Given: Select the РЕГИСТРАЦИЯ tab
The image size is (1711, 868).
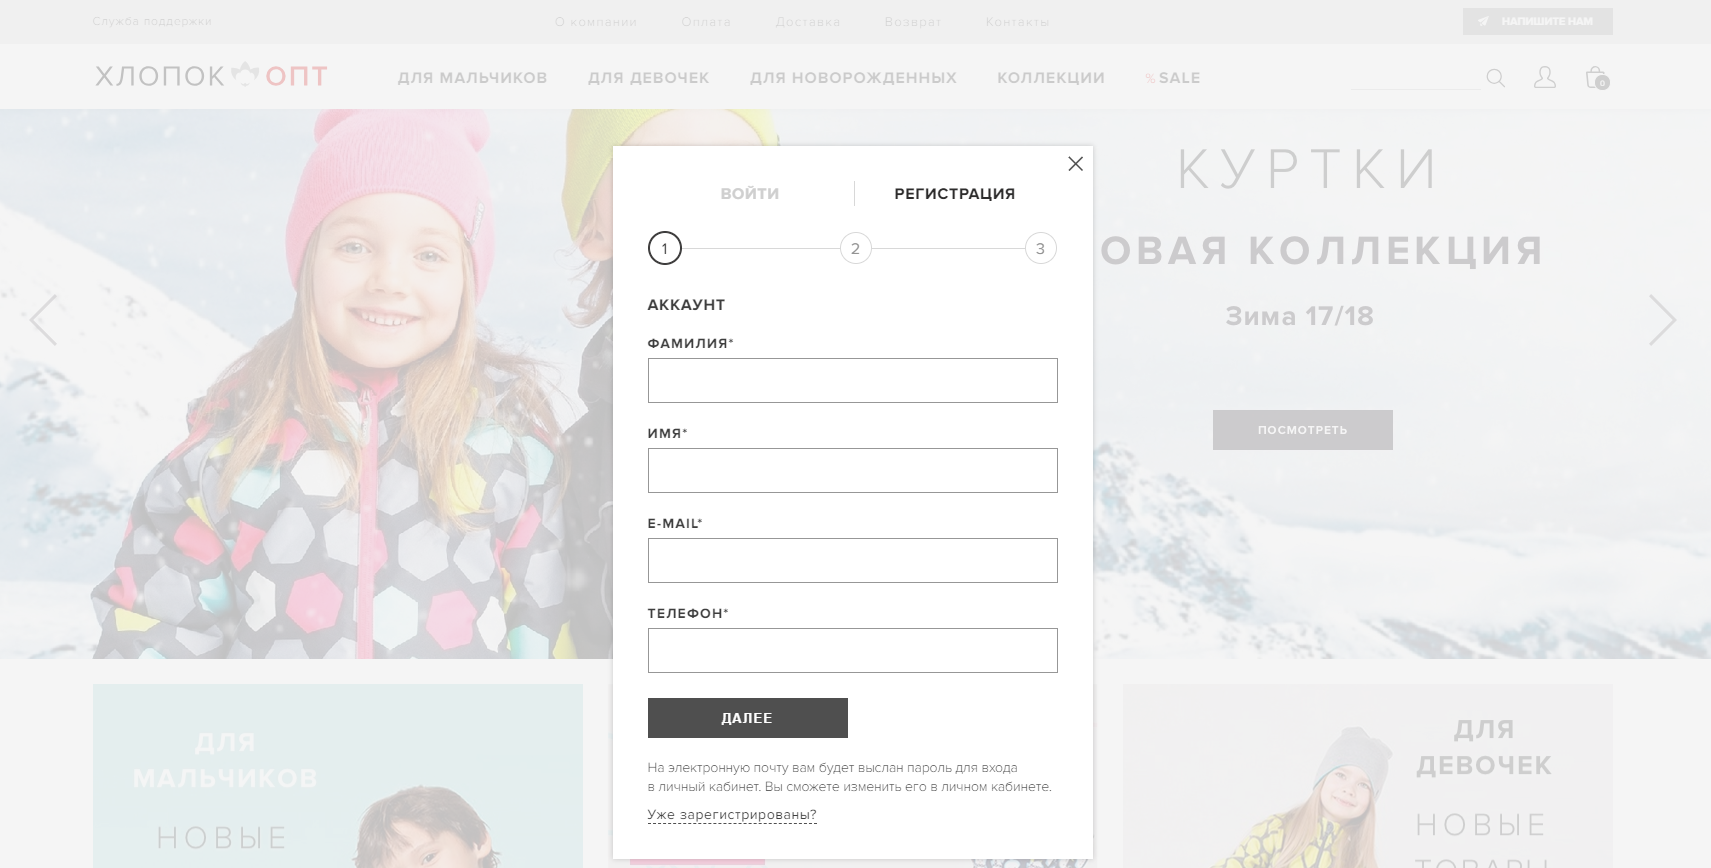Looking at the screenshot, I should pyautogui.click(x=955, y=194).
